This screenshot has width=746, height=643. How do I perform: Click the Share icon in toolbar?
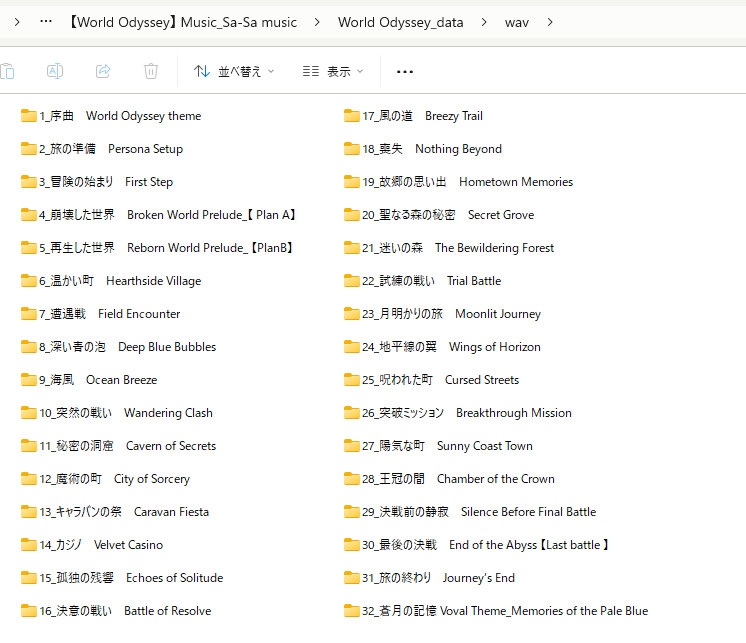(x=103, y=71)
